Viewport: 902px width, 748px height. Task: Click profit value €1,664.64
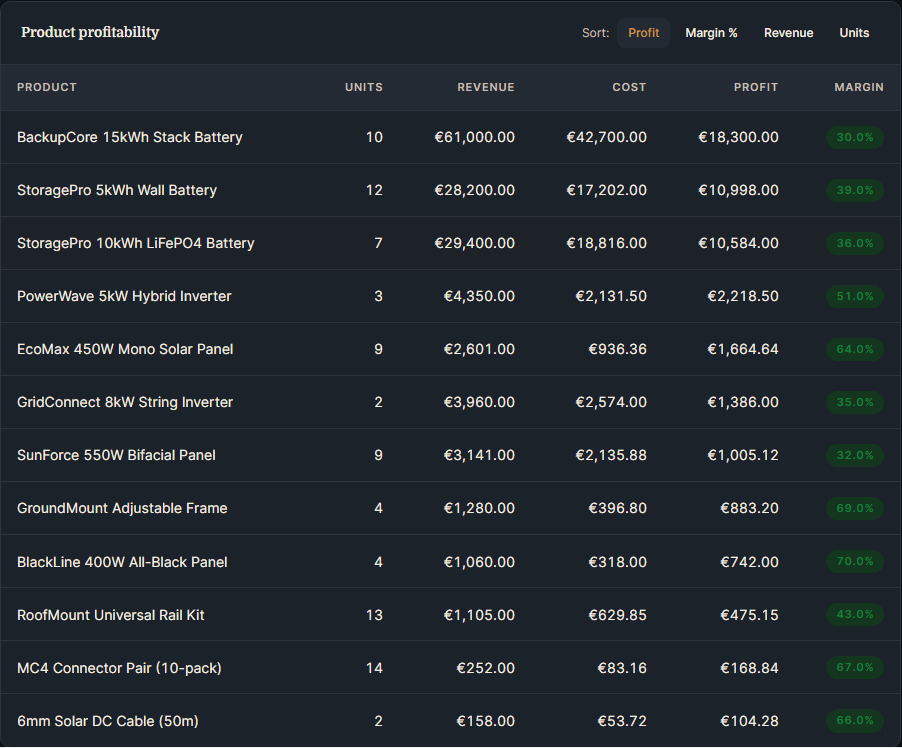click(743, 349)
